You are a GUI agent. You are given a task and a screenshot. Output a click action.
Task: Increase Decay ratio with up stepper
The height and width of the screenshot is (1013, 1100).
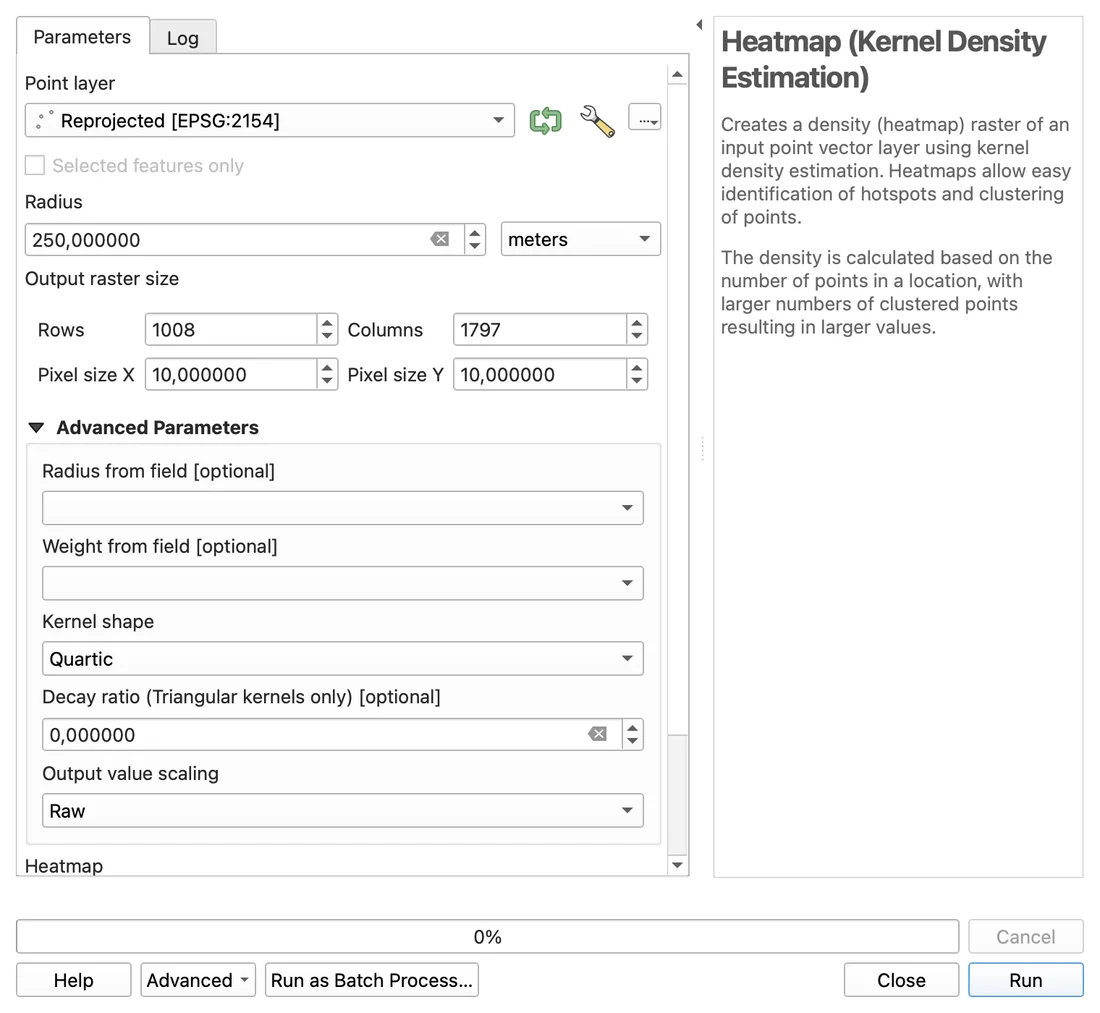click(x=633, y=727)
